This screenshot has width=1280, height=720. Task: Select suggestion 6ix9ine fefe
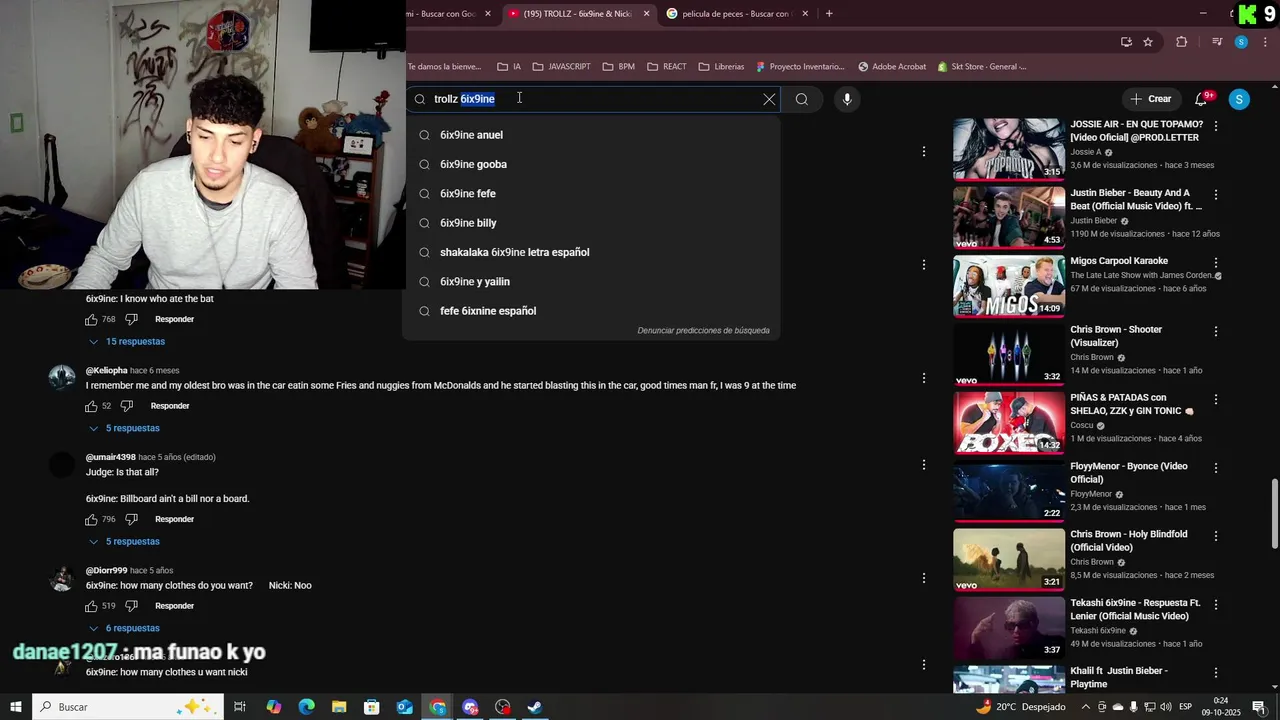[x=591, y=193]
